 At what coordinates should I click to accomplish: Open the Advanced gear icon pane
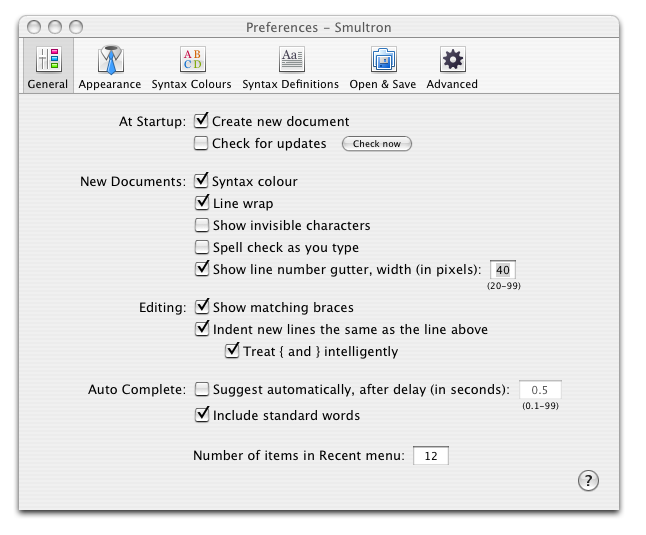point(452,61)
